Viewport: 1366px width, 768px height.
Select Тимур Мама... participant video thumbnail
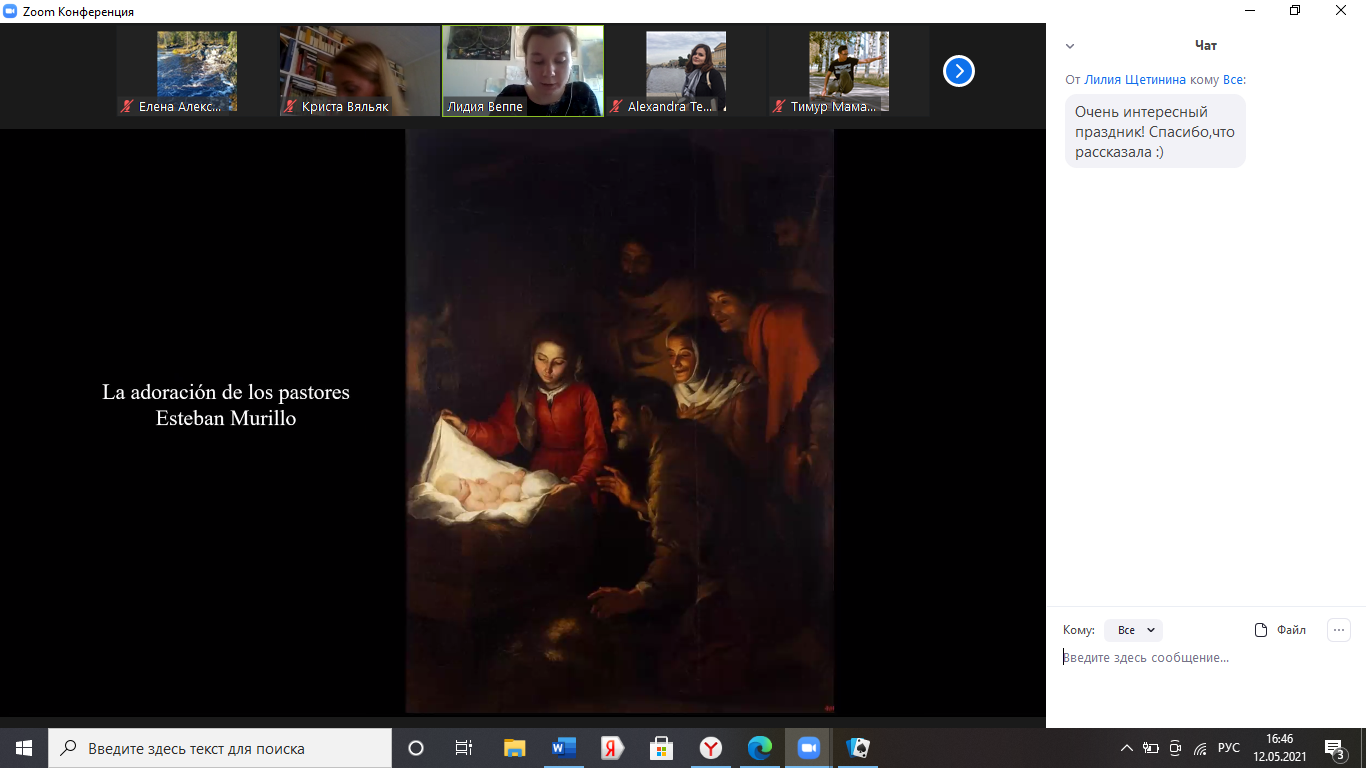pos(849,71)
